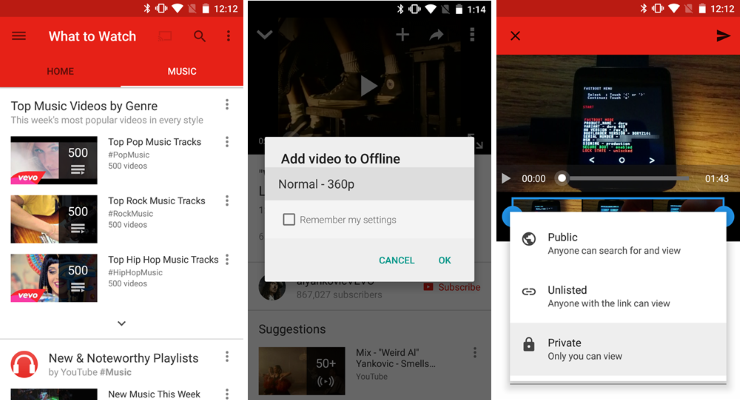This screenshot has width=740, height=400.
Task: Subscribe to the channel
Action: tap(452, 287)
